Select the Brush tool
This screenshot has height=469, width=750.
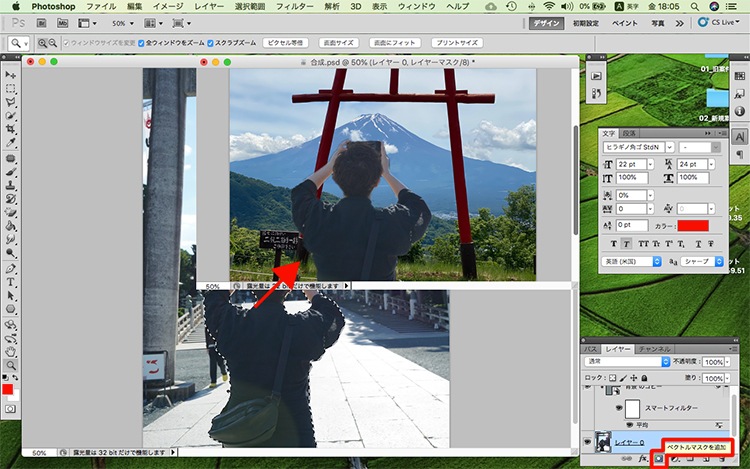(11, 172)
